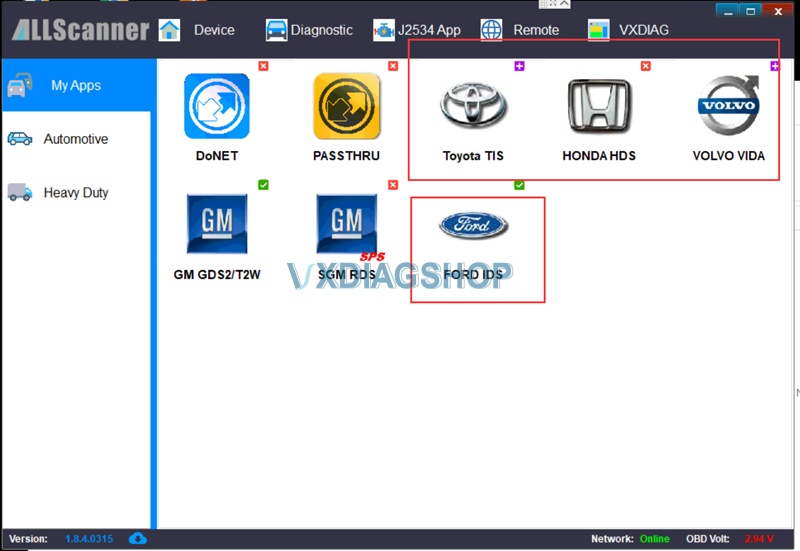Click the PASSTHRU label

[x=346, y=156]
